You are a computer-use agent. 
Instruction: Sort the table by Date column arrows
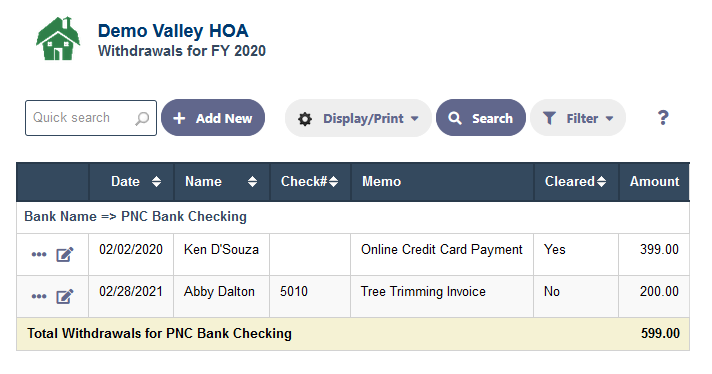[x=156, y=182]
